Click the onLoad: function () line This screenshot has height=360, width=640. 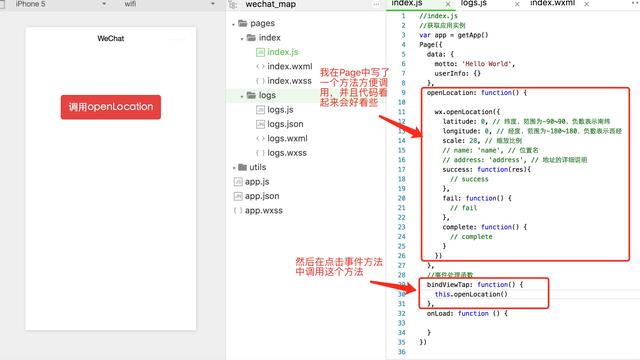tap(467, 313)
